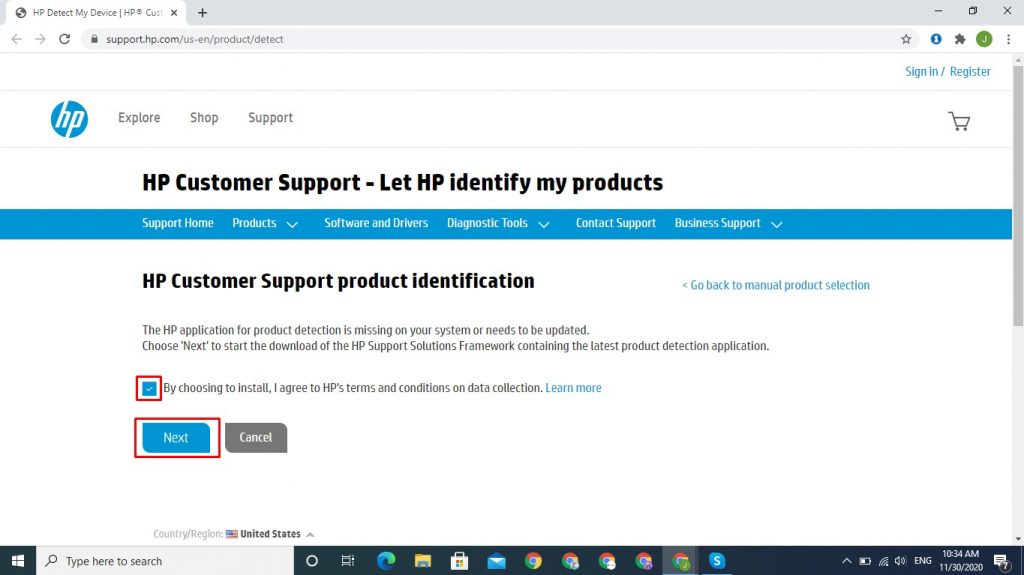Bookmark this page with star icon
1024x575 pixels.
906,39
